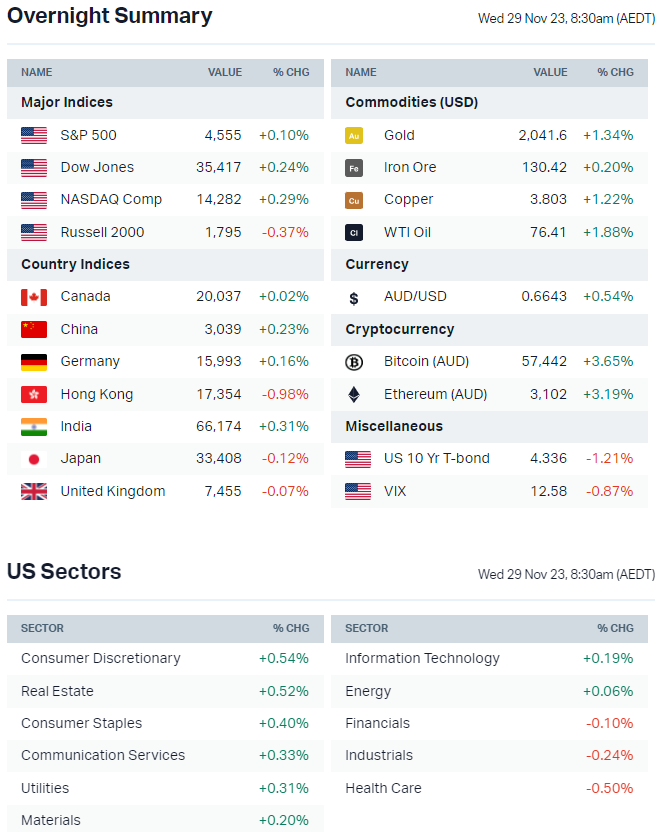
Task: Click the AUD/USD dollar sign icon
Action: pyautogui.click(x=353, y=297)
